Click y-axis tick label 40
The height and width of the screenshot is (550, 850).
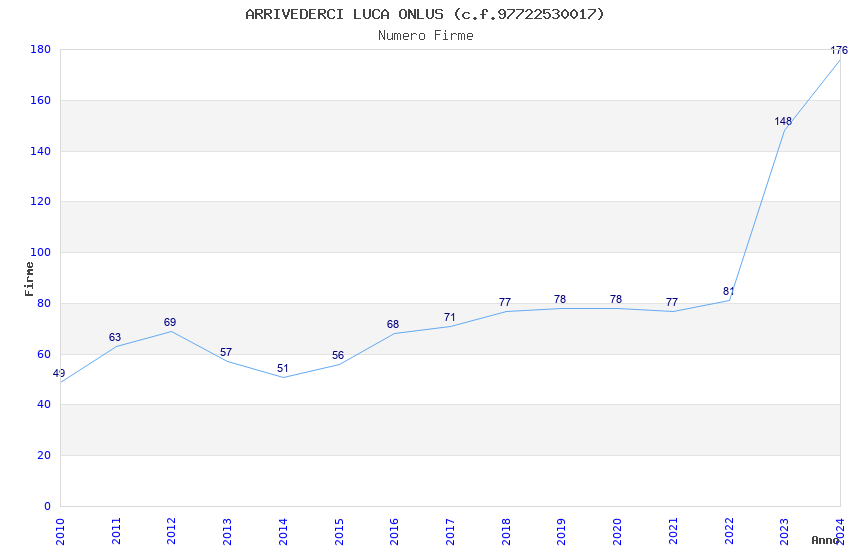coord(44,405)
